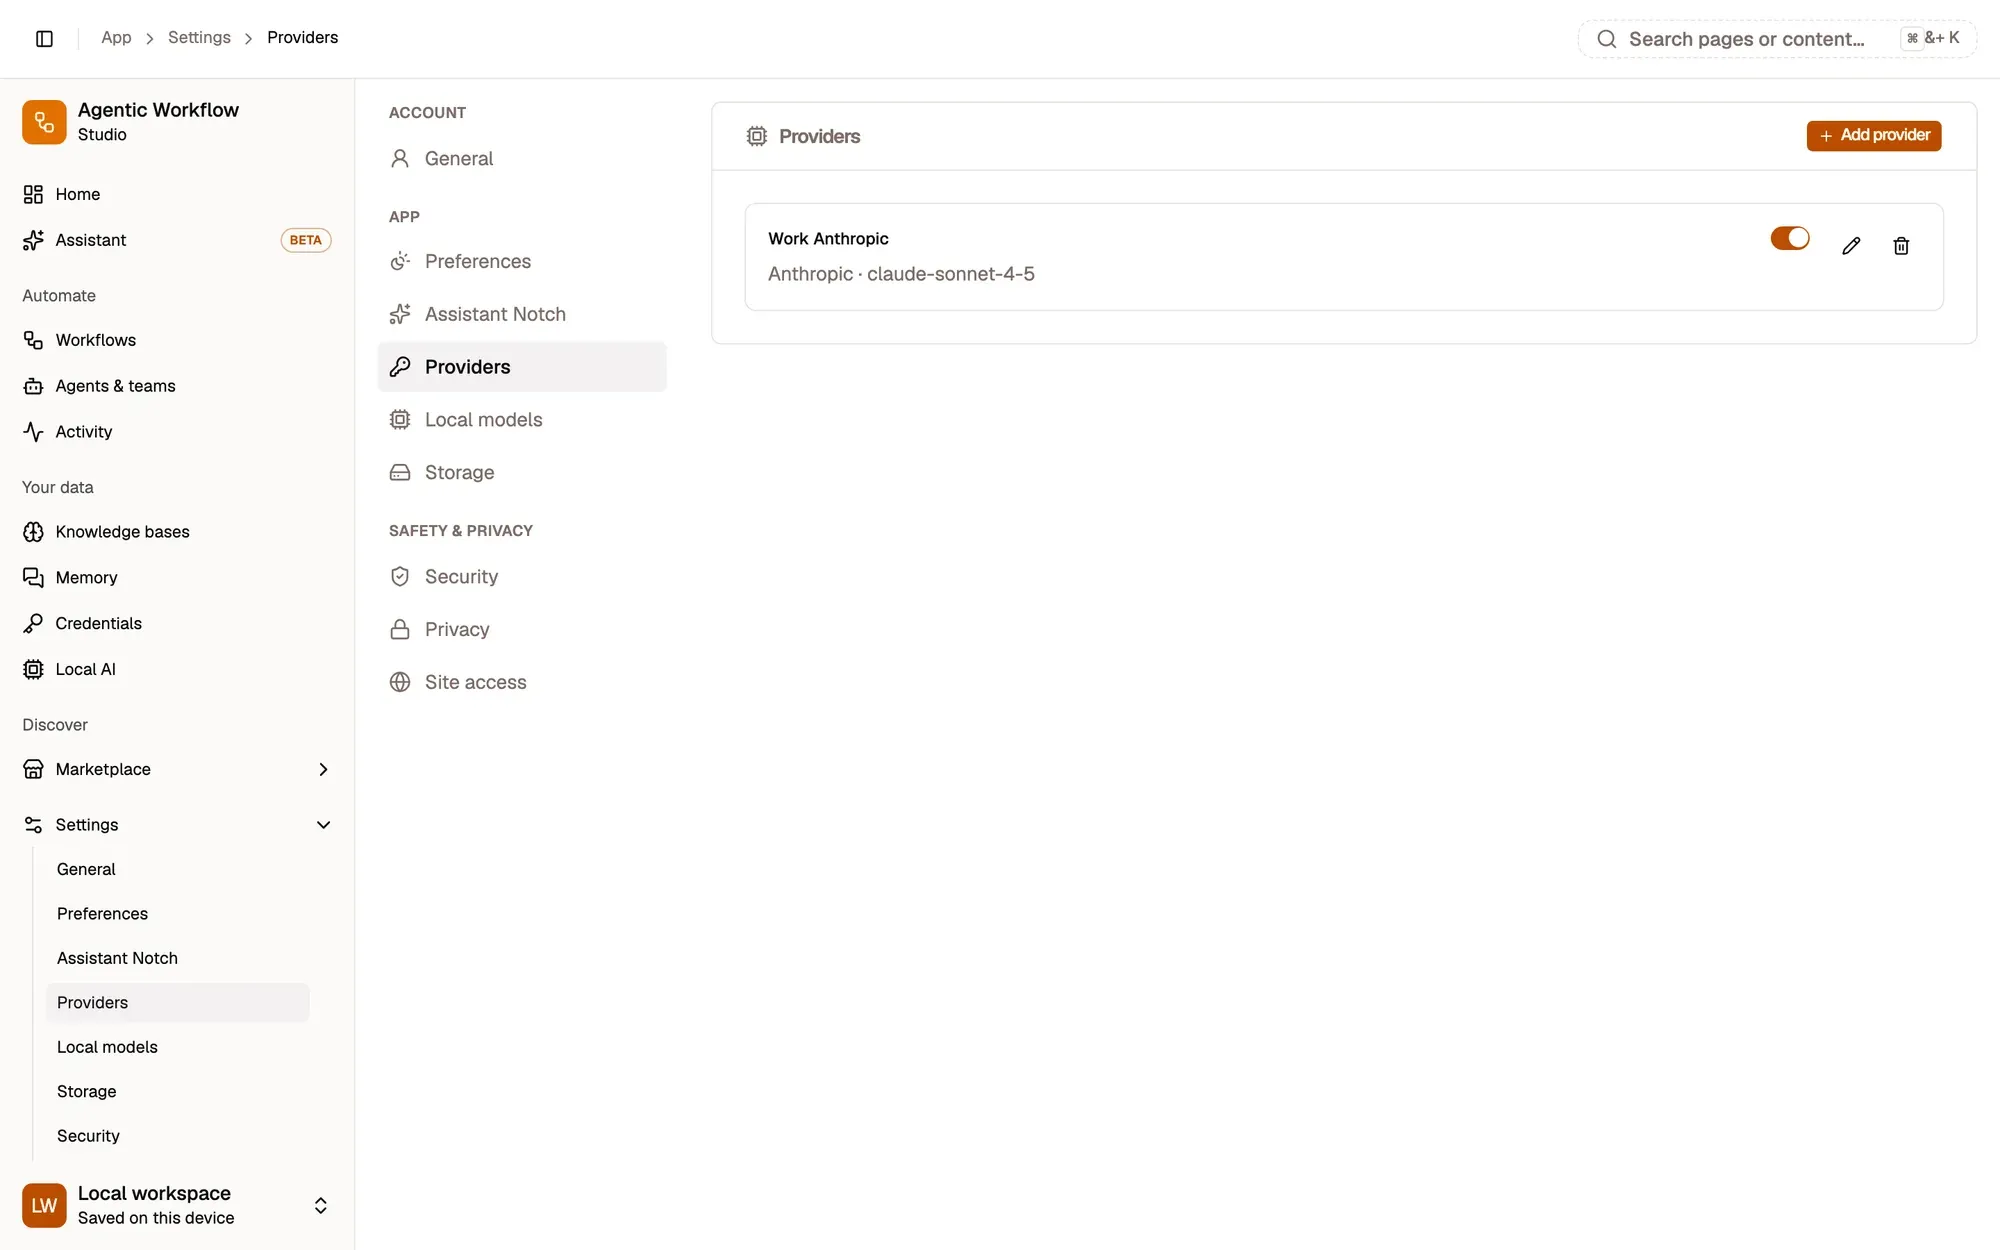The image size is (2000, 1250).
Task: Open Site access settings
Action: tap(522, 682)
